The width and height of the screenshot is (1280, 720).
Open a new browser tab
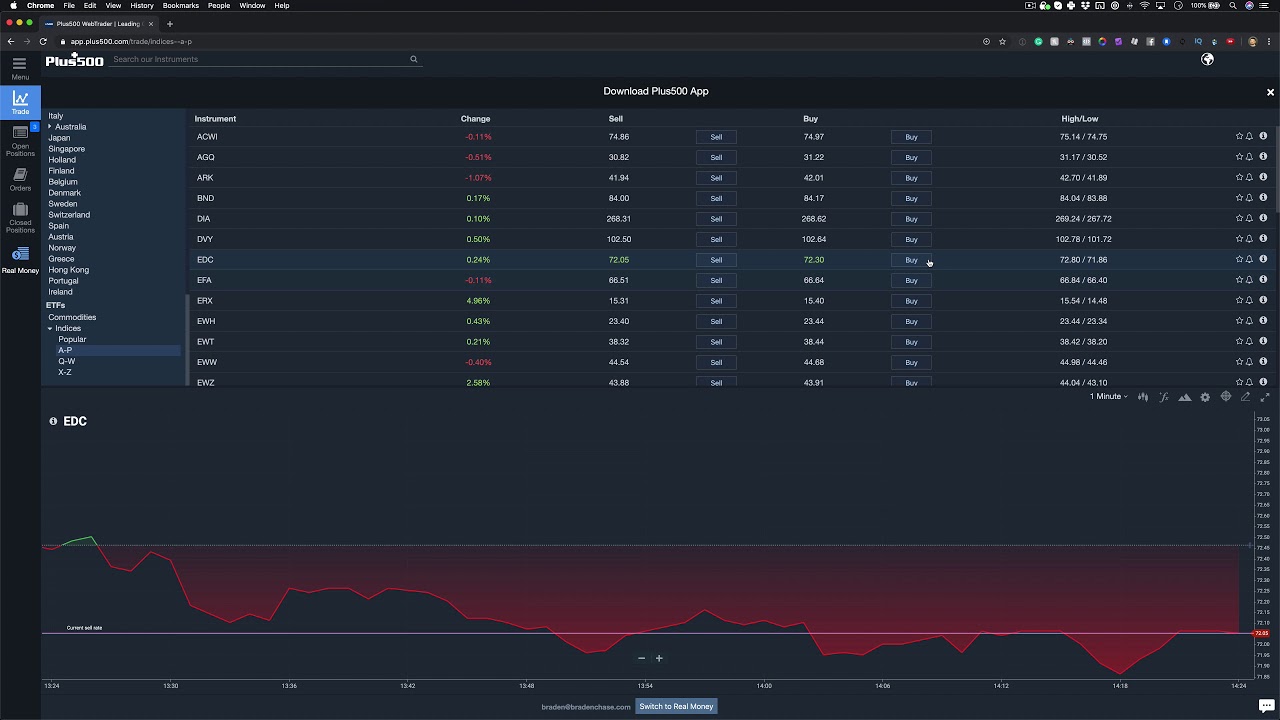170,23
